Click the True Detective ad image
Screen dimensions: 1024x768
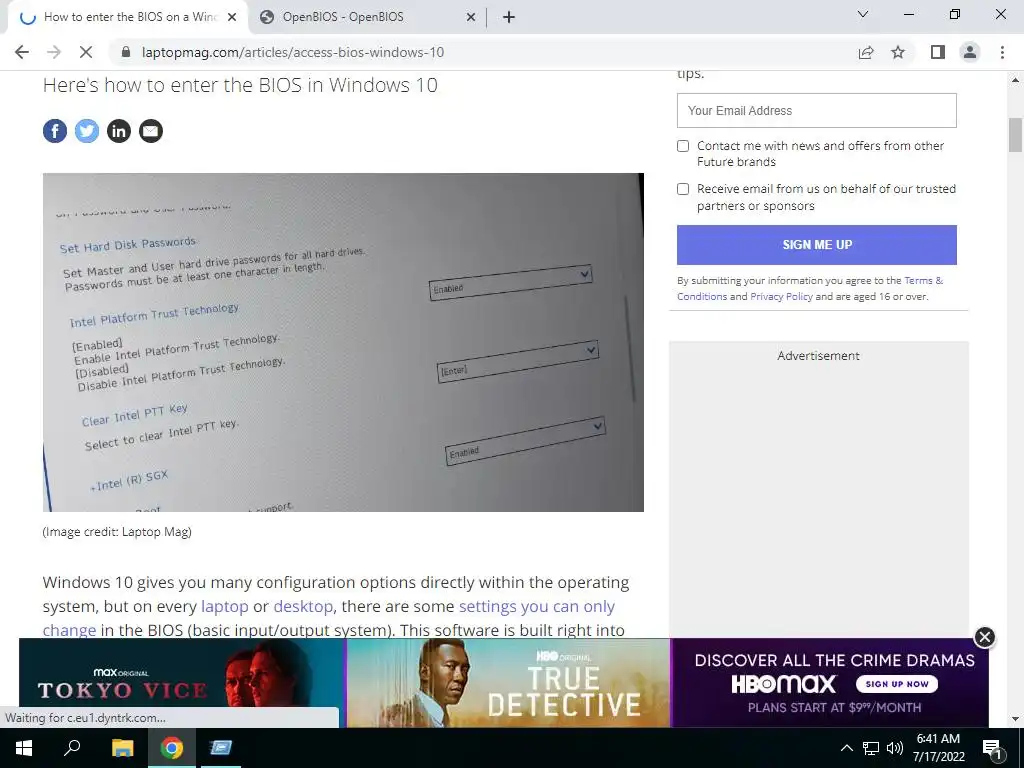(x=508, y=682)
